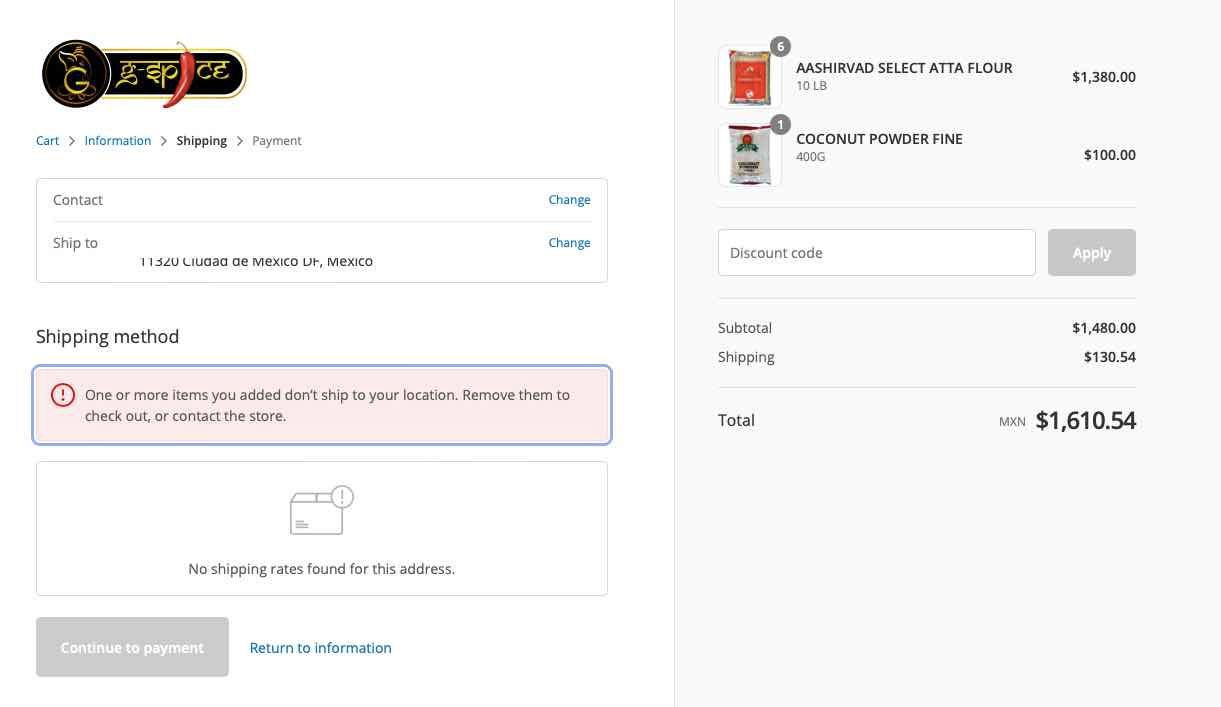Focus the Discount code field
Screen dimensions: 1221x707
(876, 253)
